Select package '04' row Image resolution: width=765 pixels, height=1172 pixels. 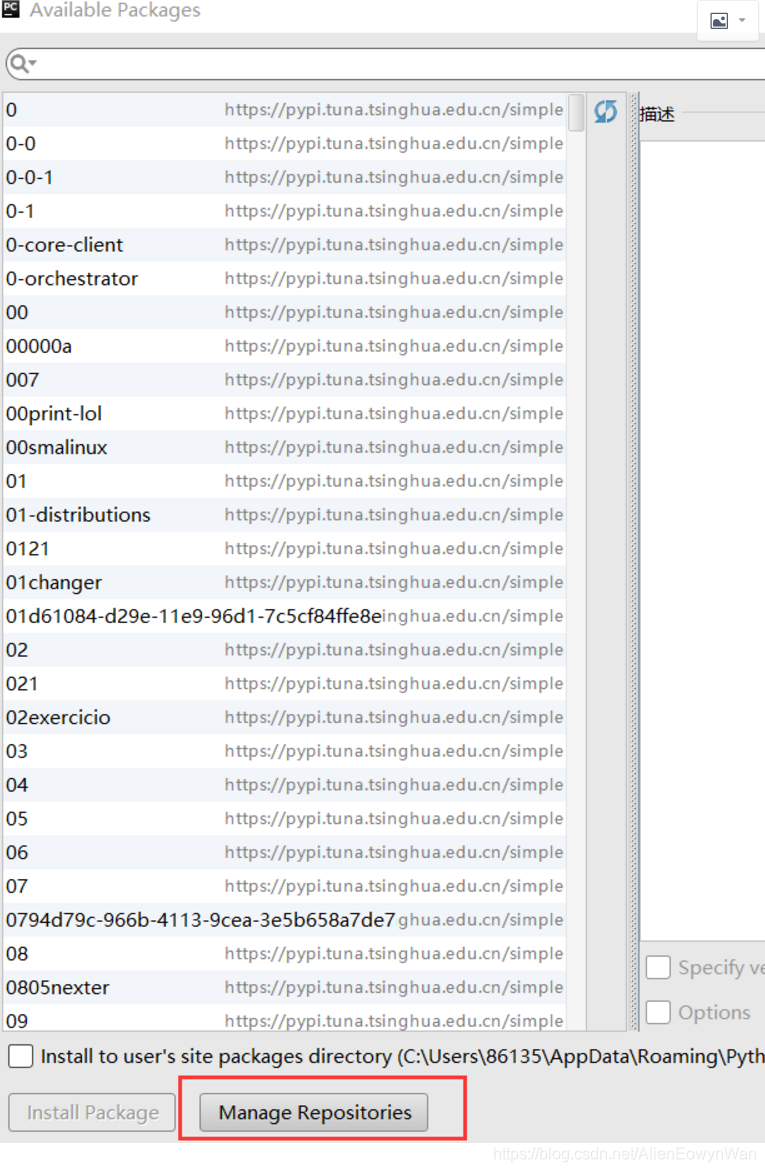pyautogui.click(x=284, y=785)
